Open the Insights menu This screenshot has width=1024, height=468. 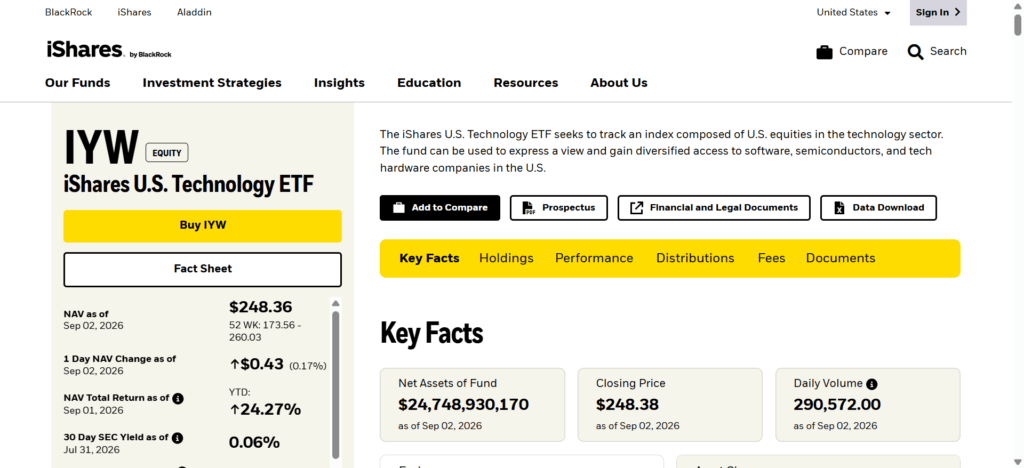click(x=339, y=83)
